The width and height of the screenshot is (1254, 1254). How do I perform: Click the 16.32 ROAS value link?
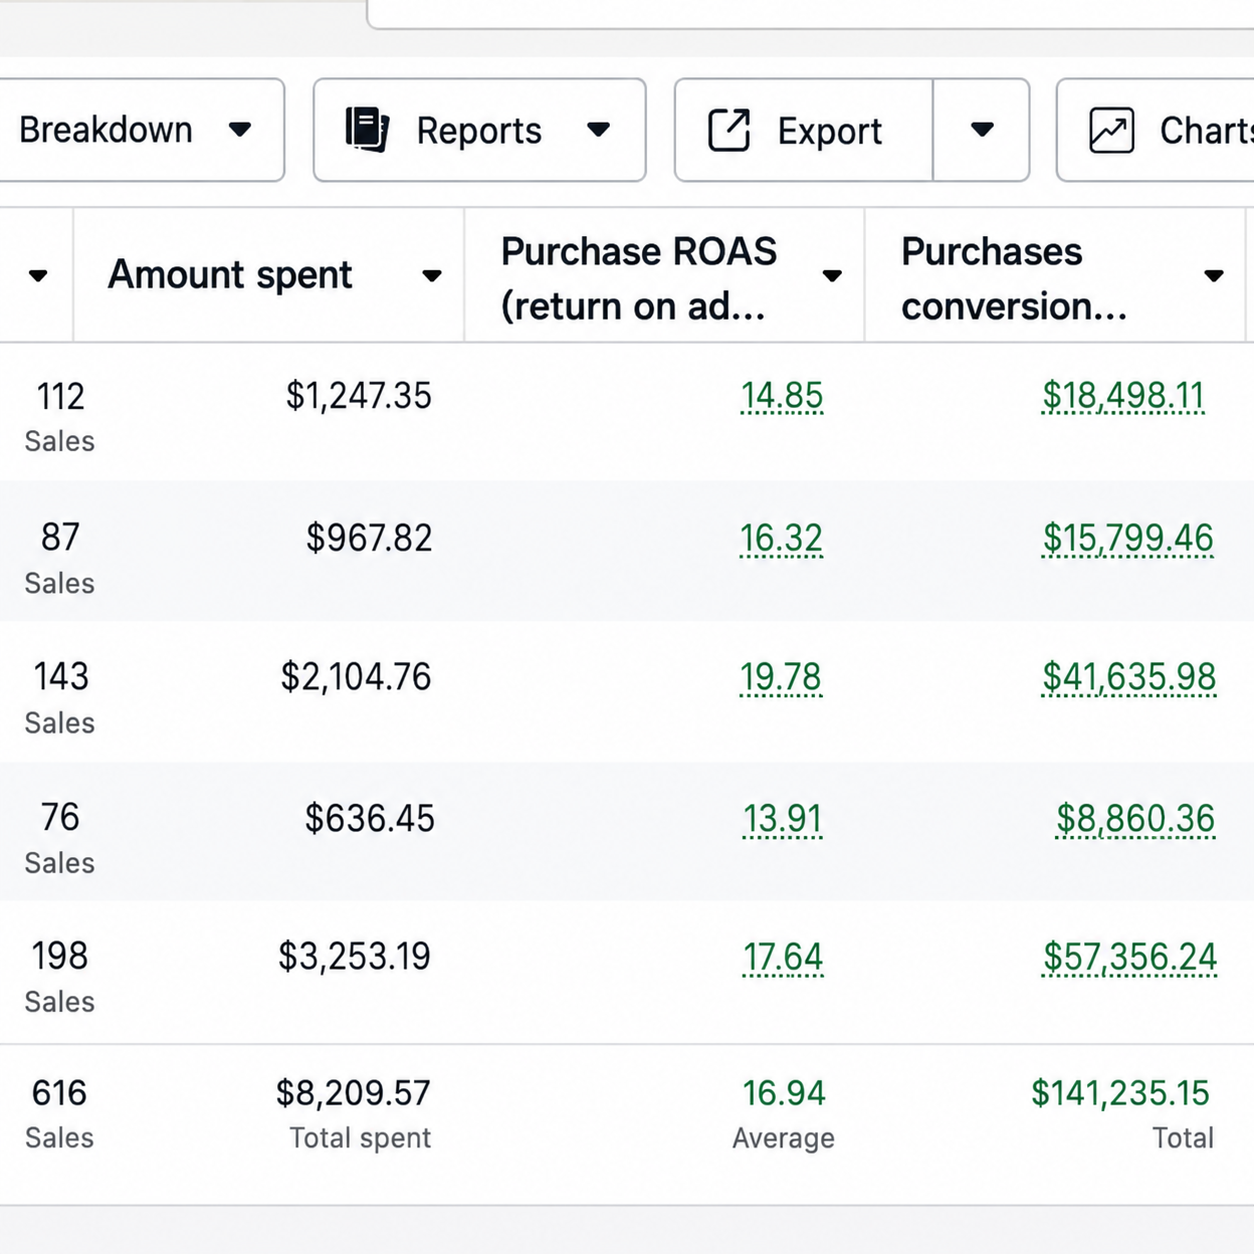click(x=781, y=539)
